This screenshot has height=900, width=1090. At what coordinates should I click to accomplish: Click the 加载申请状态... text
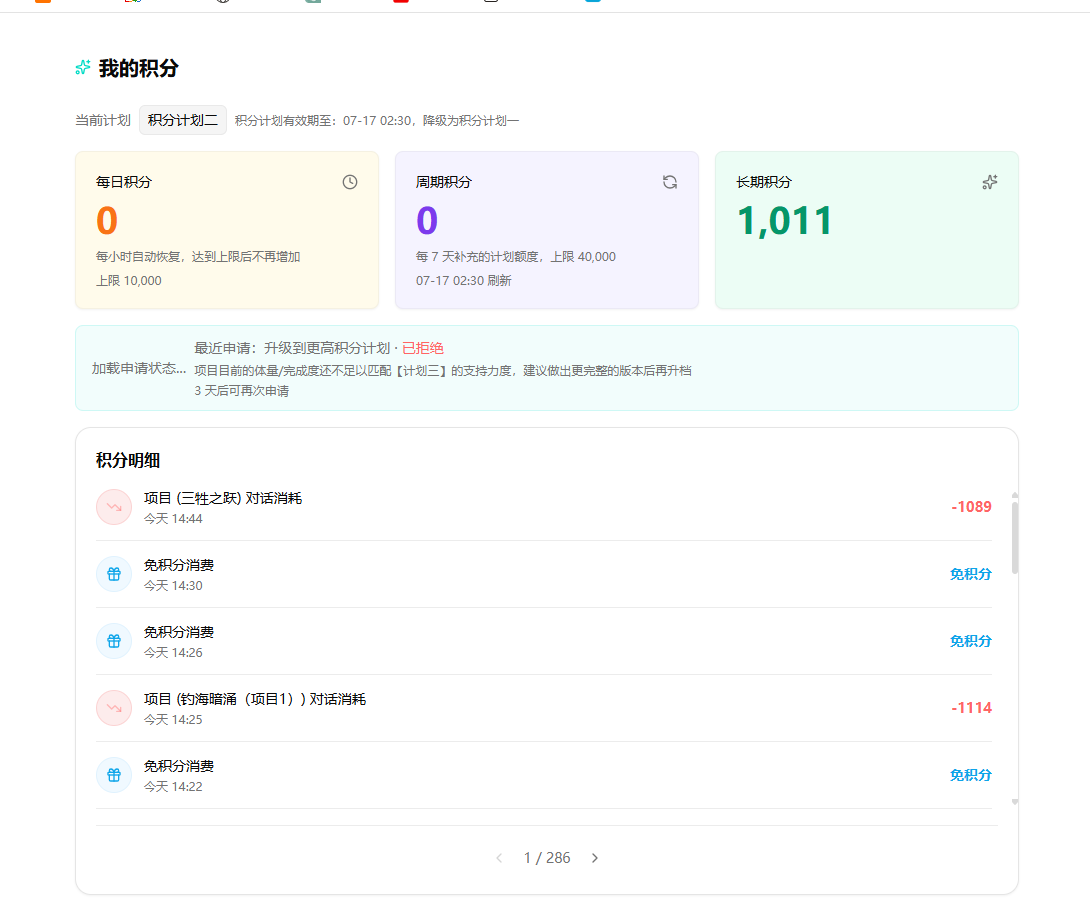(139, 368)
